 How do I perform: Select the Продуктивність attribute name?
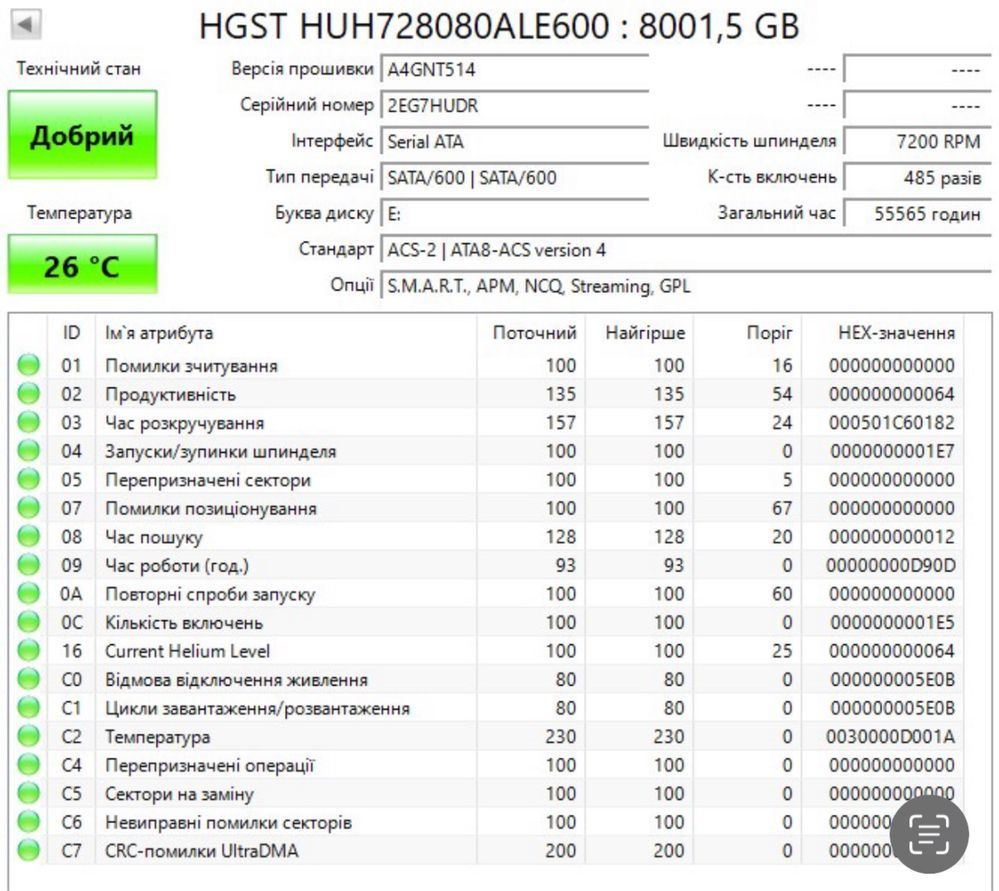(x=170, y=395)
